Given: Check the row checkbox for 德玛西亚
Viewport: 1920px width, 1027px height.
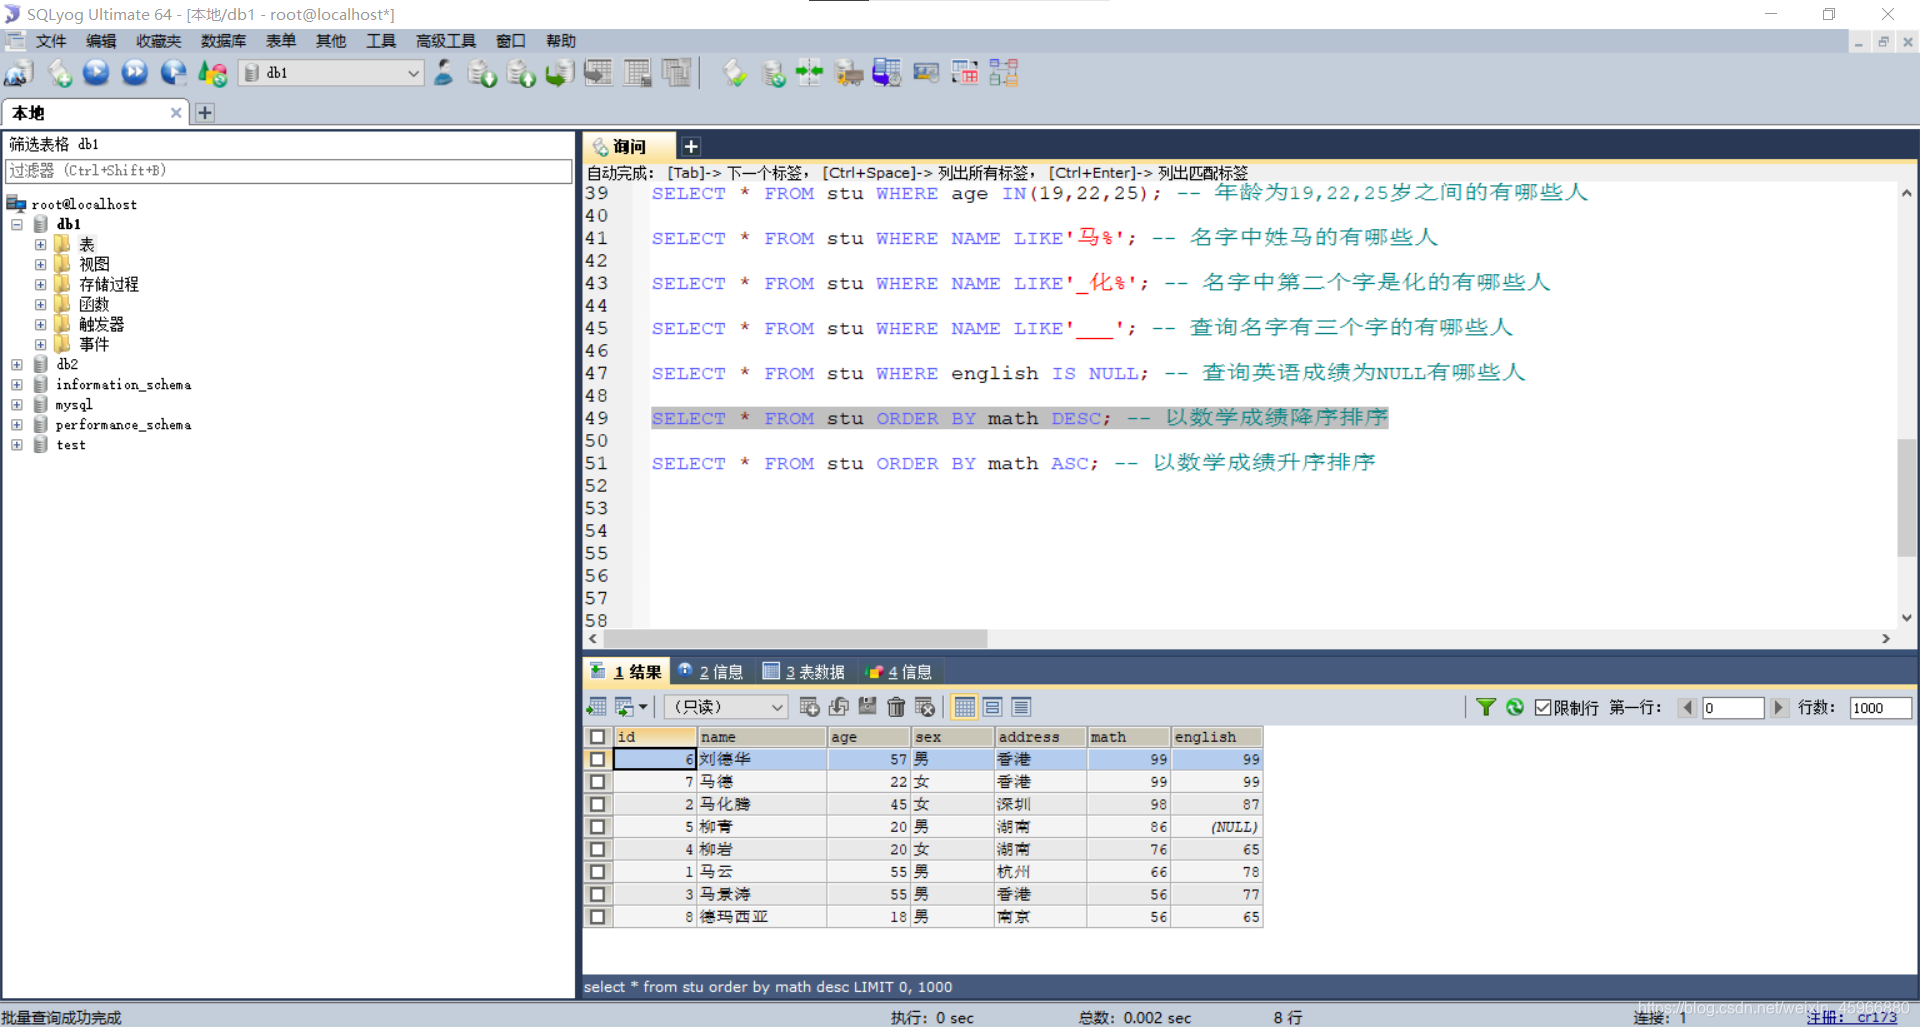Looking at the screenshot, I should tap(597, 917).
